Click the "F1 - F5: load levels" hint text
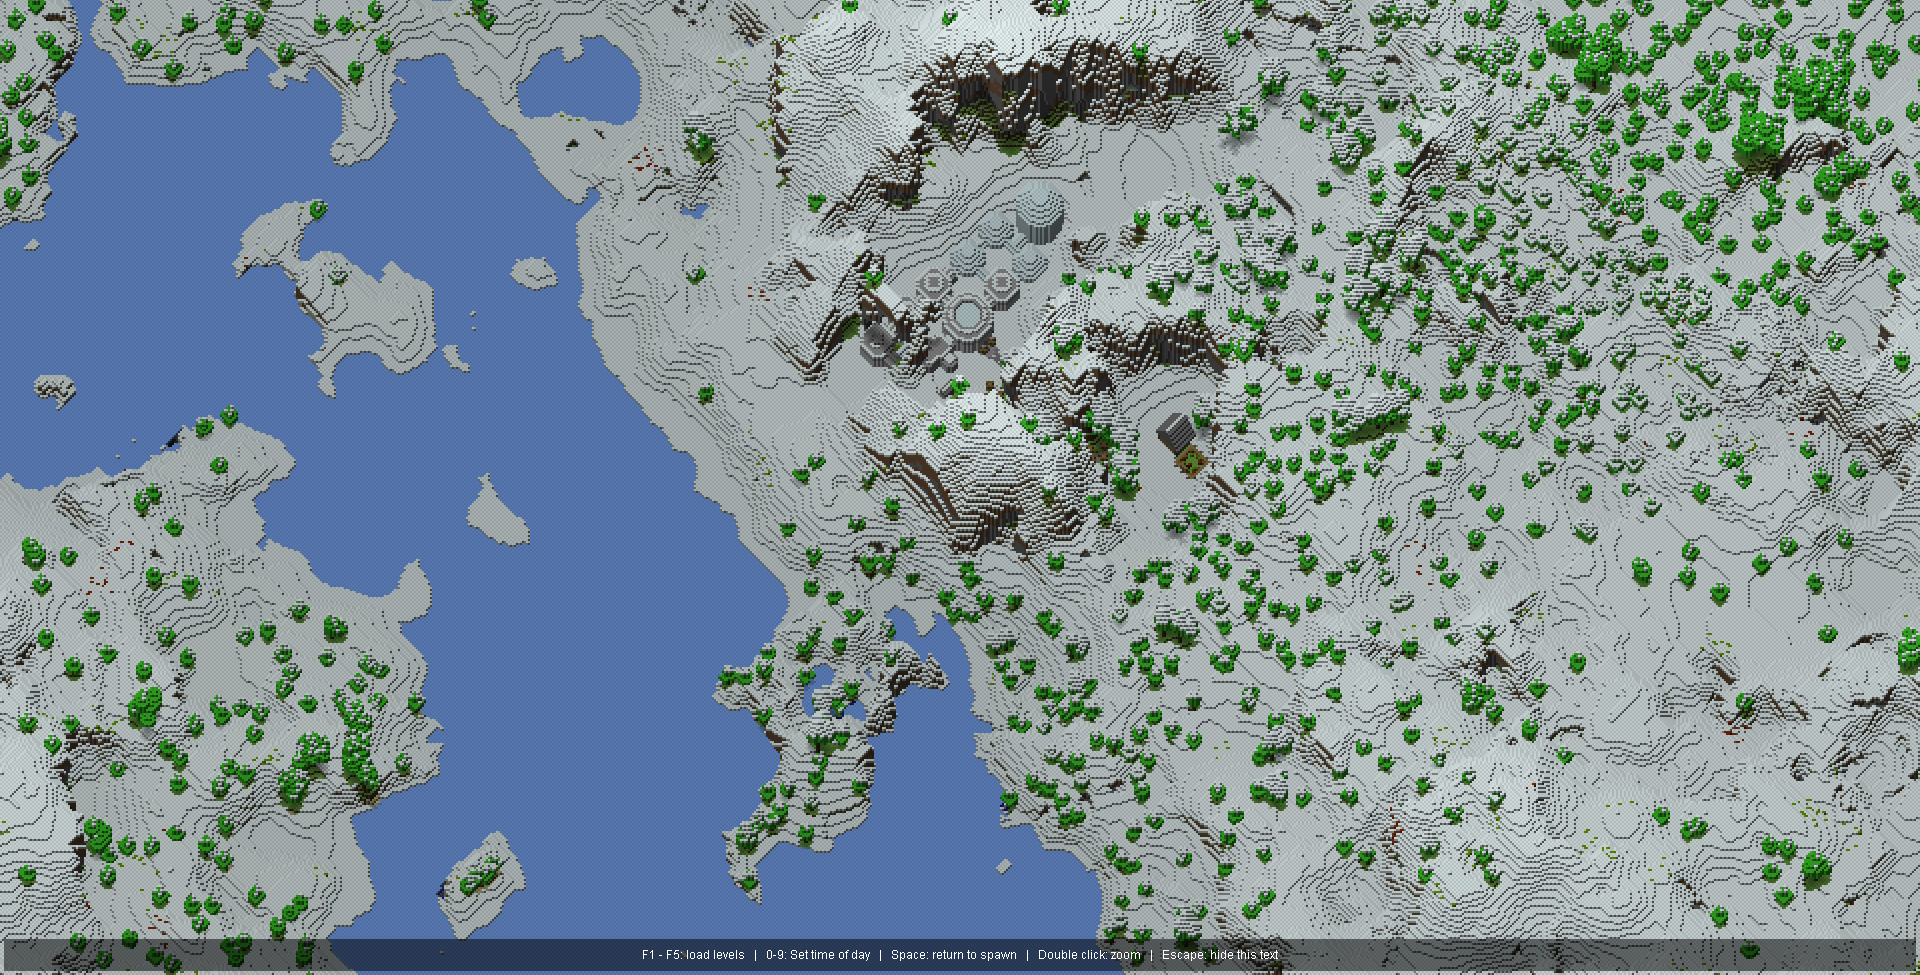This screenshot has height=975, width=1920. (x=693, y=955)
